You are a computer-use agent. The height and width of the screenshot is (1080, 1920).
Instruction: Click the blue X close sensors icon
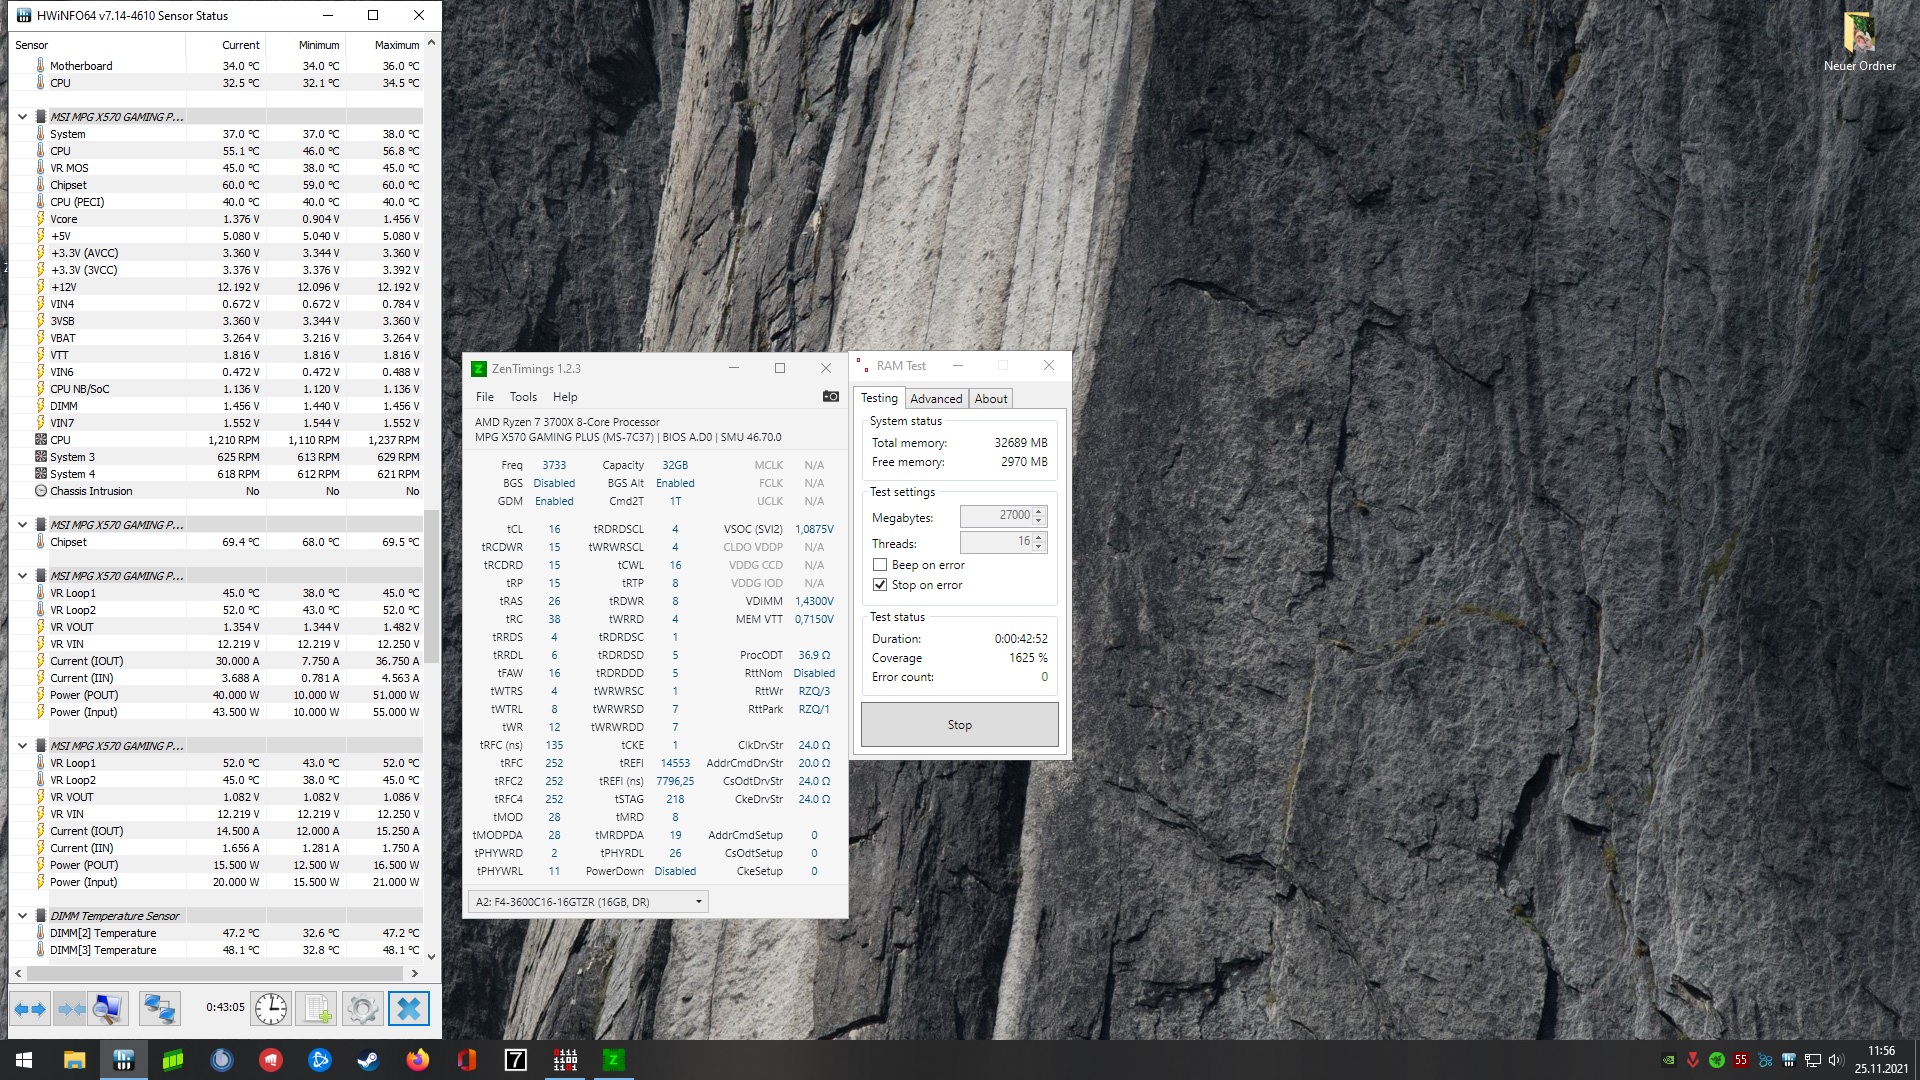409,1008
